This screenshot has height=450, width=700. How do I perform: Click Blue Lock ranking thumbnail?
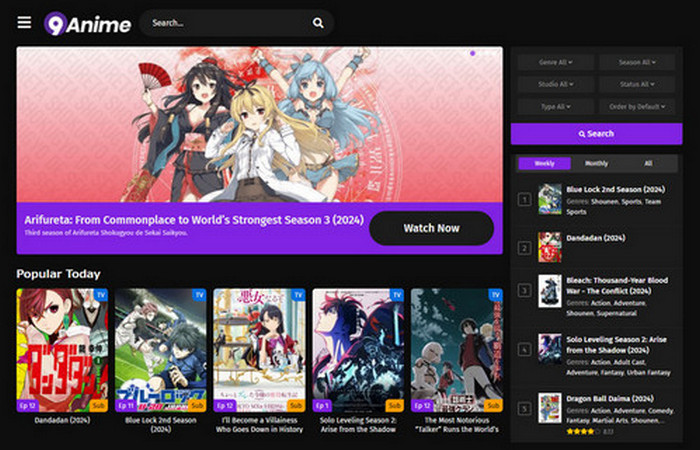click(550, 199)
